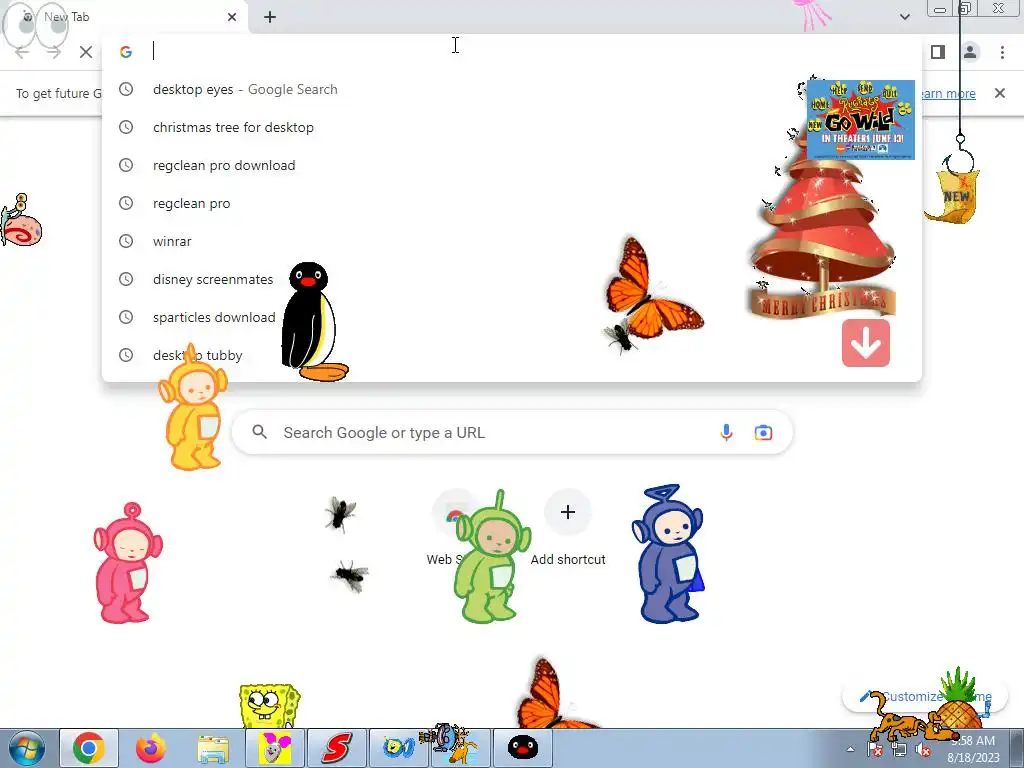Click the 'Search Google or type a URL' box
The height and width of the screenshot is (768, 1024).
pyautogui.click(x=512, y=432)
